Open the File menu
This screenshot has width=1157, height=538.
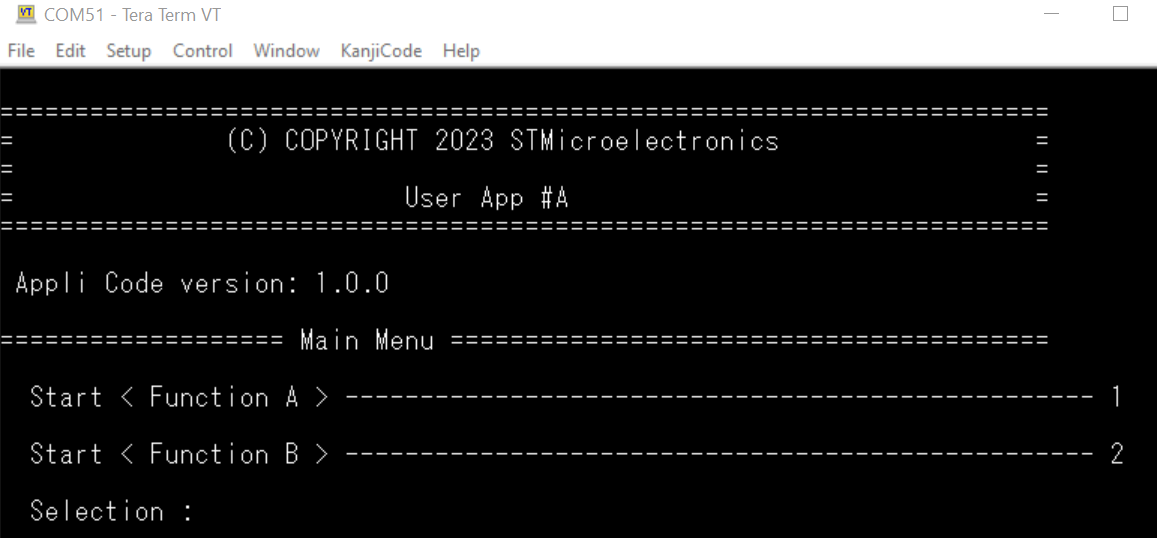(x=21, y=51)
